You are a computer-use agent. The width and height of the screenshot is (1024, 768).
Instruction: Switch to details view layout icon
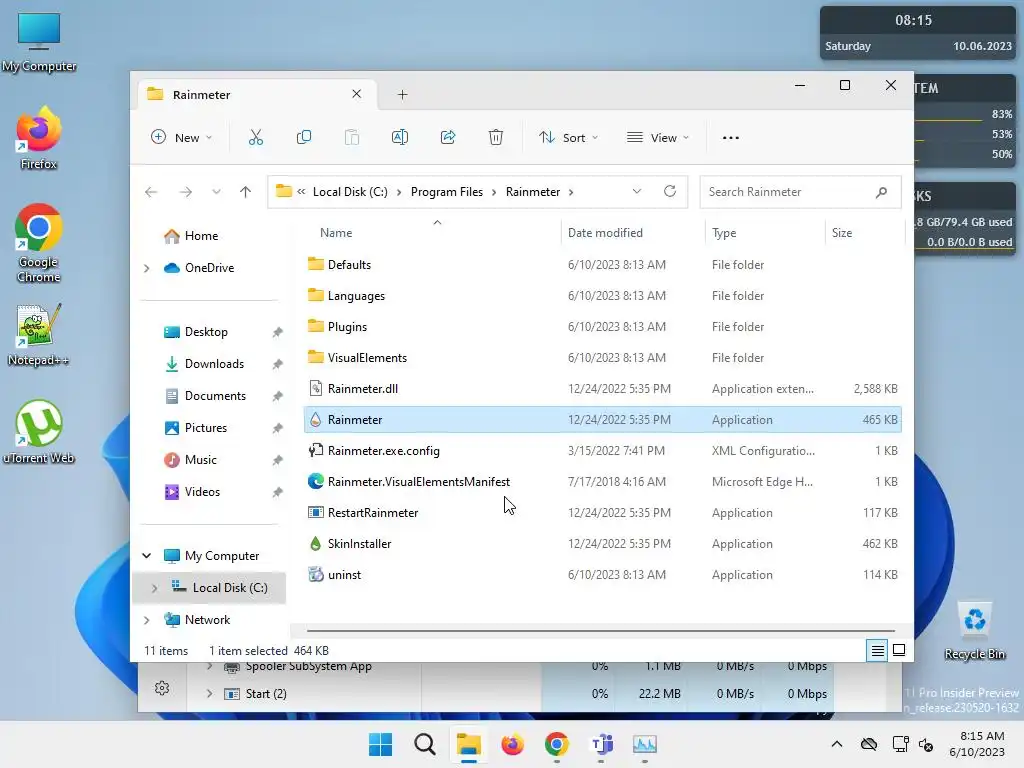pos(877,650)
